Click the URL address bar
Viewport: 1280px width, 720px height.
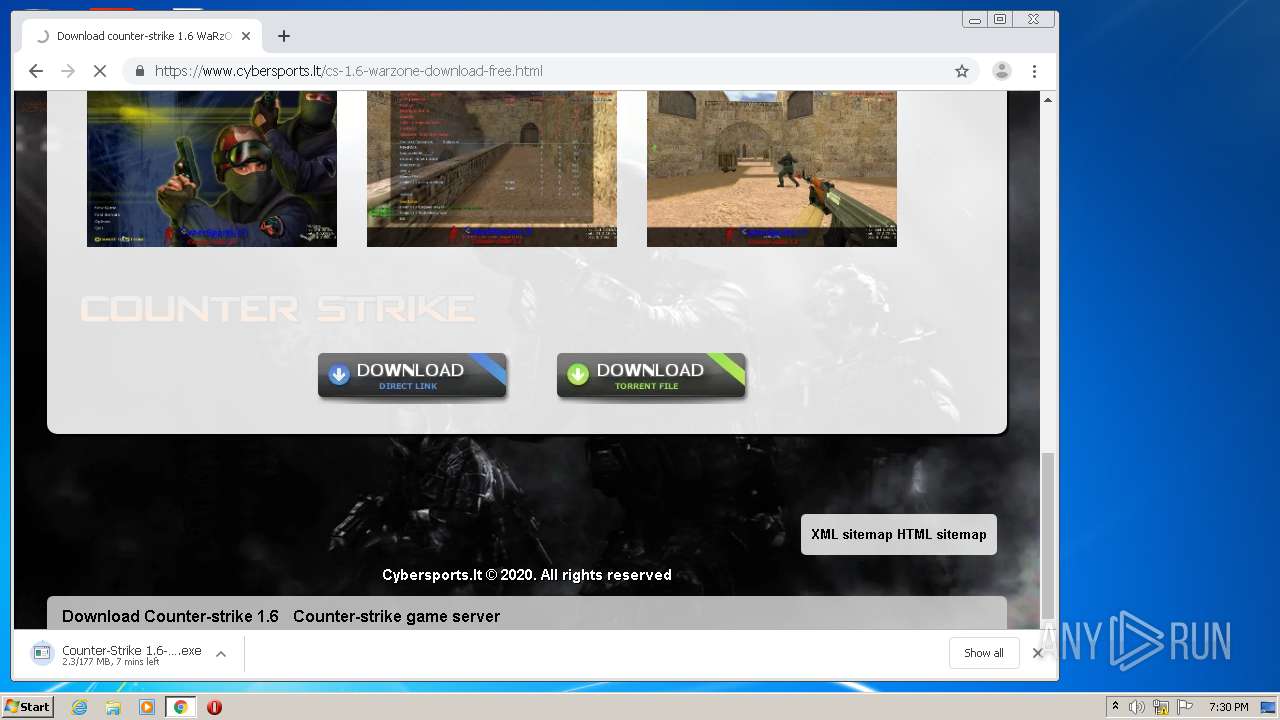(550, 71)
